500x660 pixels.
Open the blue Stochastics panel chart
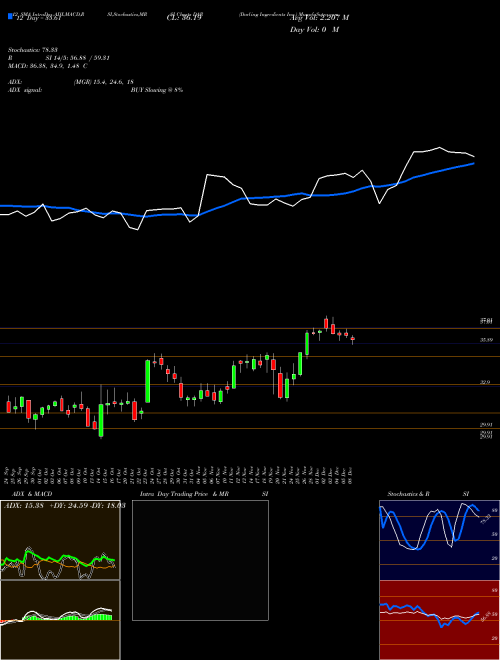[x=439, y=540]
